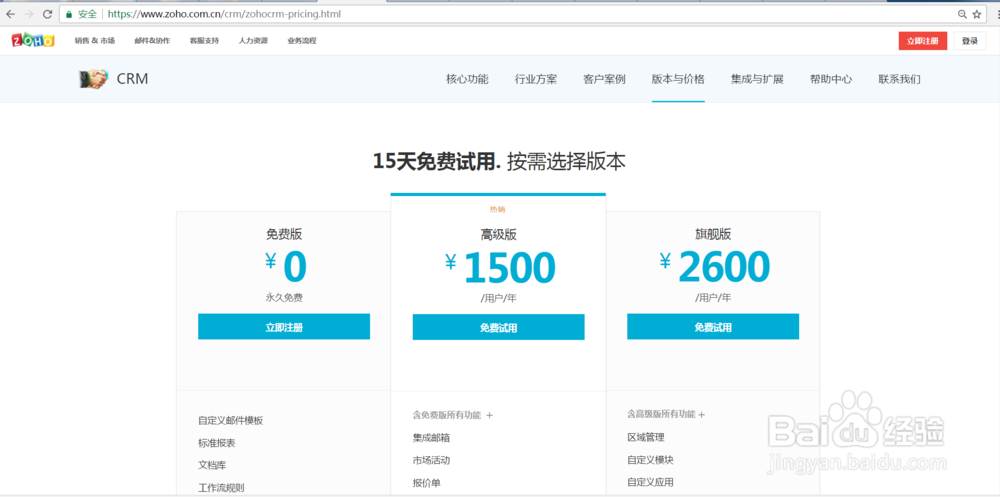Open the 人力资源 menu
1000x497 pixels.
253,41
